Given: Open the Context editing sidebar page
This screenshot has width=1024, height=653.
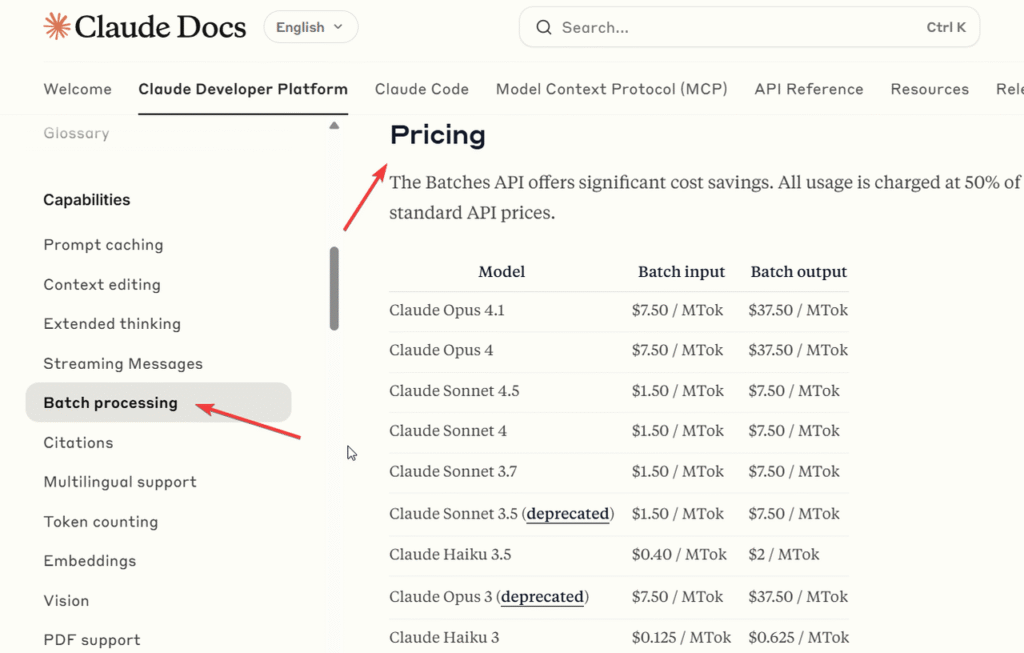Looking at the screenshot, I should (102, 285).
